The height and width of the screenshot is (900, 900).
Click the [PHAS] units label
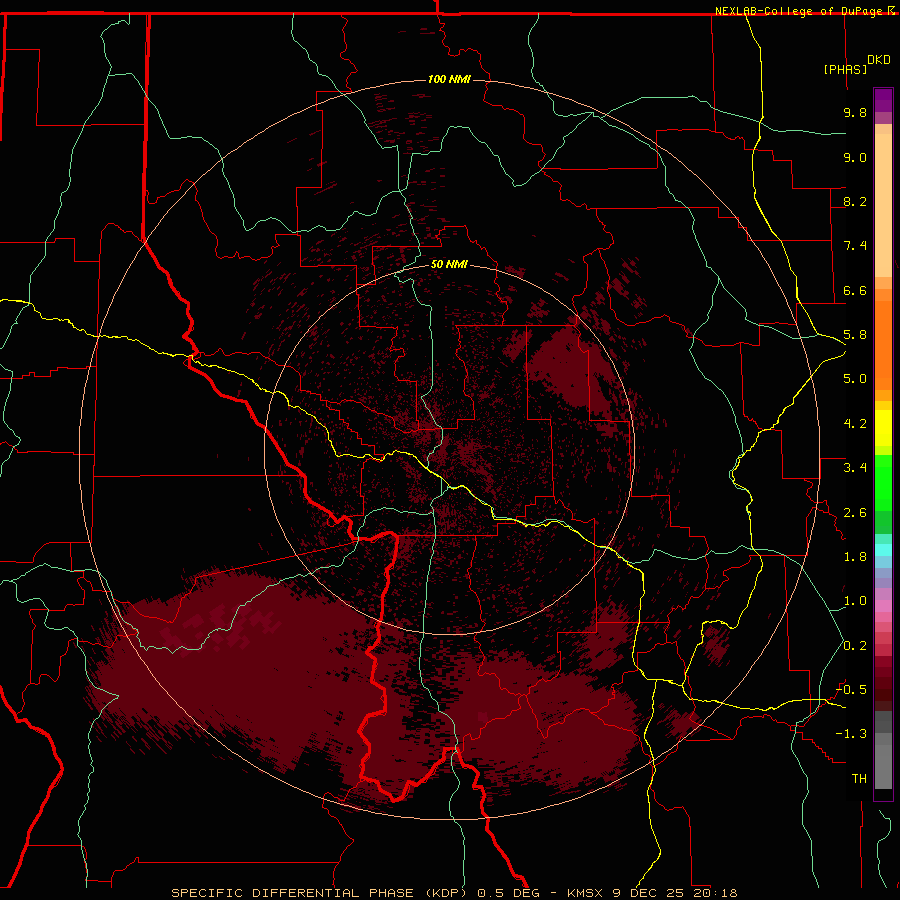click(x=845, y=69)
